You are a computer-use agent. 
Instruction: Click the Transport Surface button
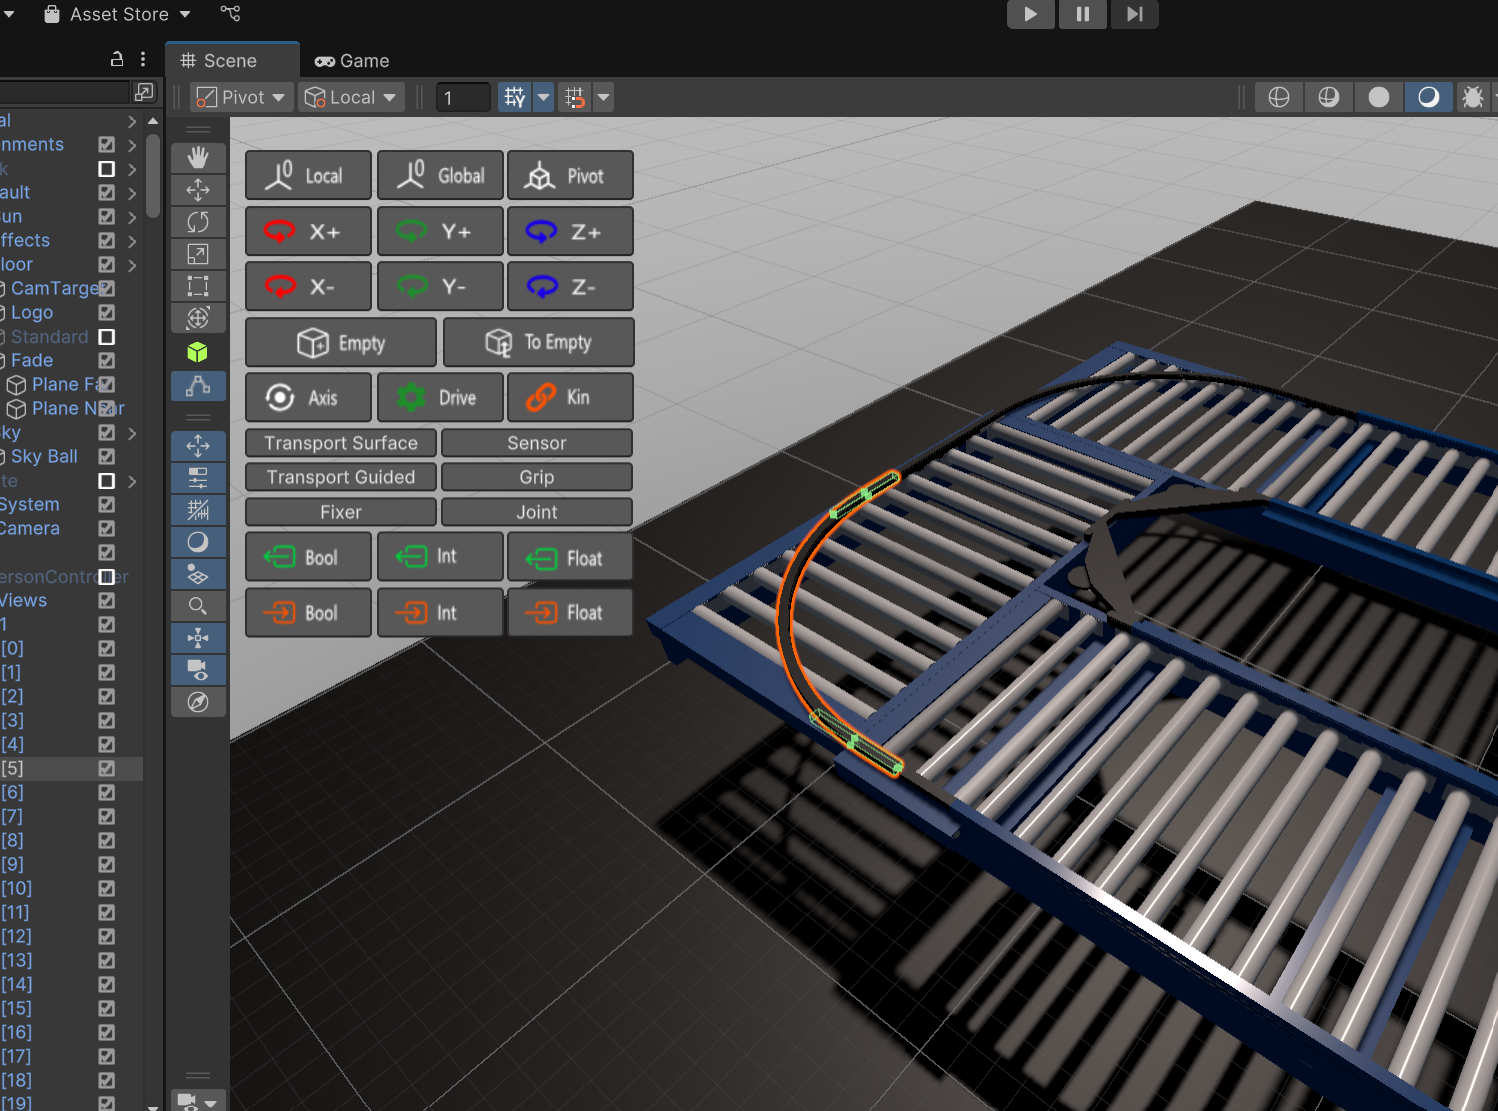pos(341,443)
